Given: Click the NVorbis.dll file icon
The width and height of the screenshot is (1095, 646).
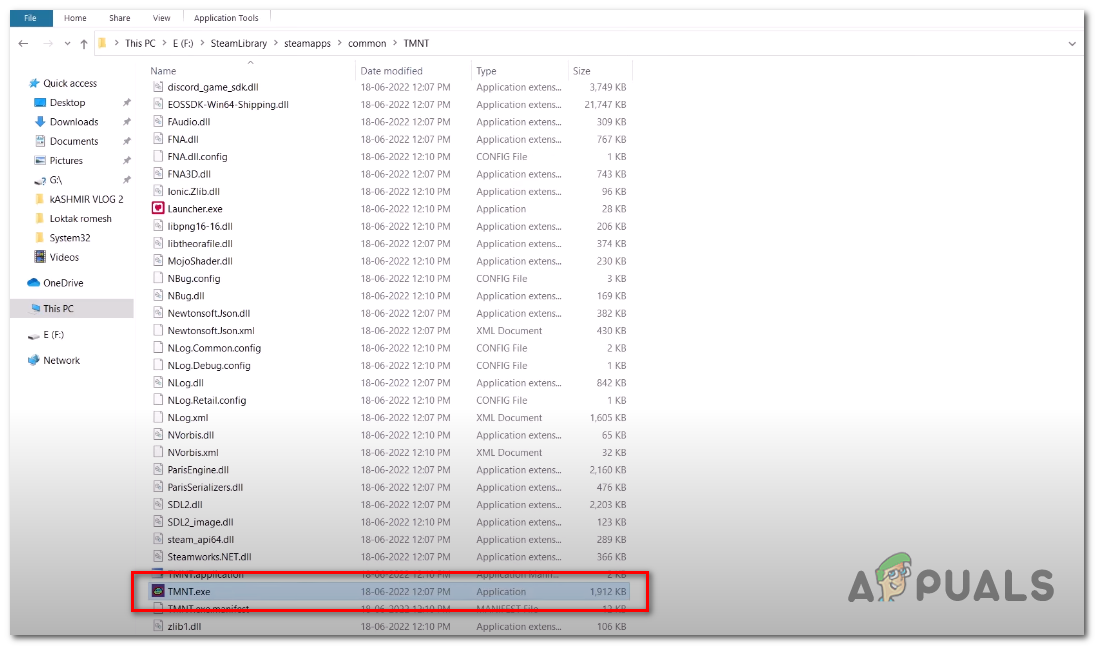Looking at the screenshot, I should coord(158,435).
